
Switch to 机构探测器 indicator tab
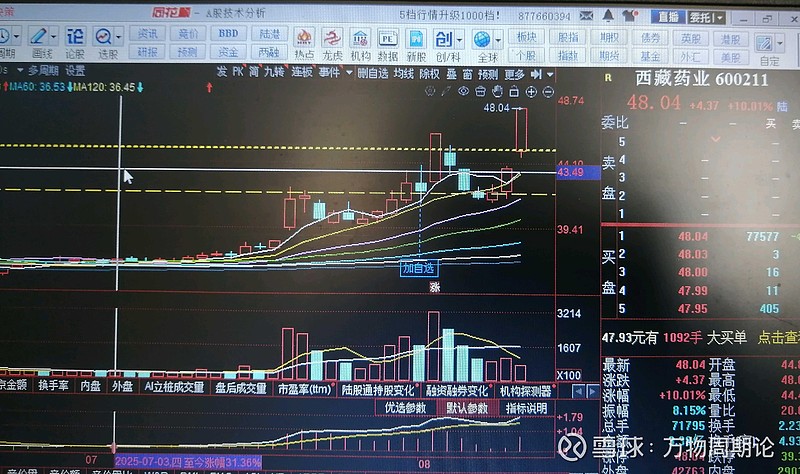point(526,391)
